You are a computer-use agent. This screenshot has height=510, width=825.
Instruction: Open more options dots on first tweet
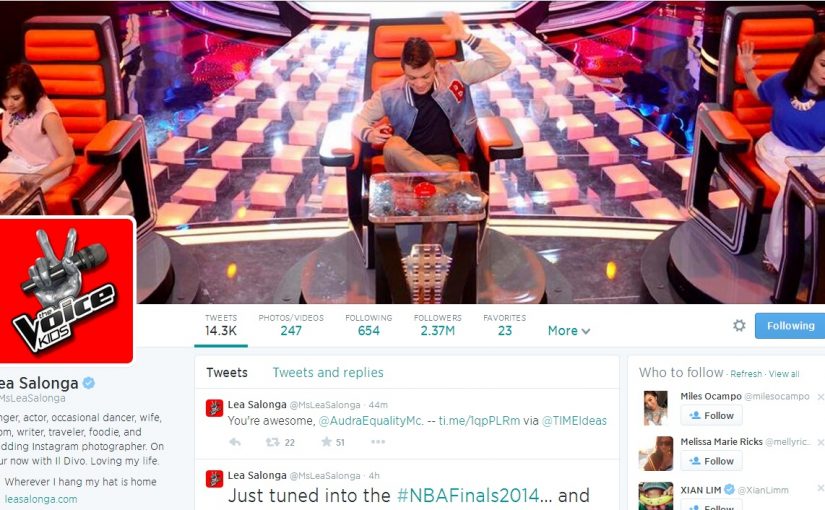tap(378, 442)
